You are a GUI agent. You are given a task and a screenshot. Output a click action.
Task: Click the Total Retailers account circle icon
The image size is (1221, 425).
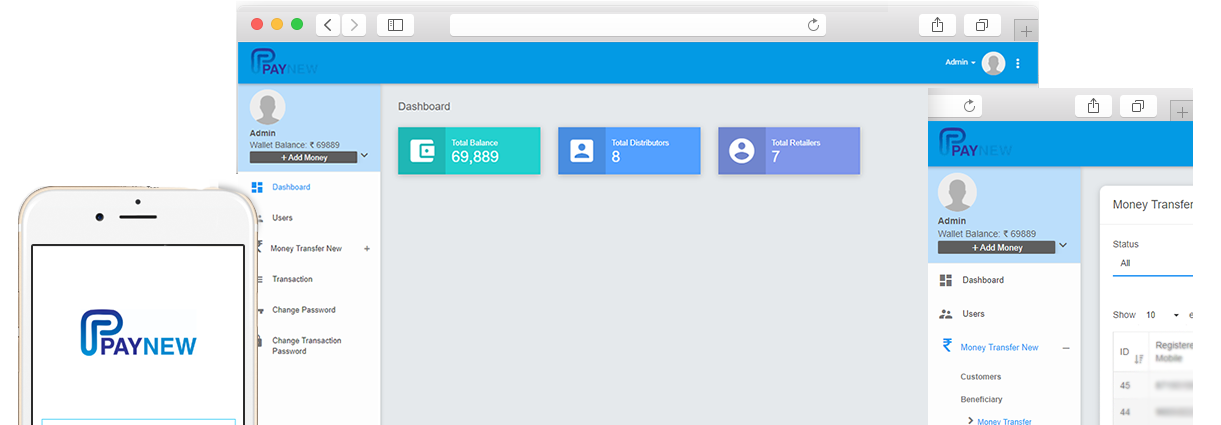pos(741,151)
